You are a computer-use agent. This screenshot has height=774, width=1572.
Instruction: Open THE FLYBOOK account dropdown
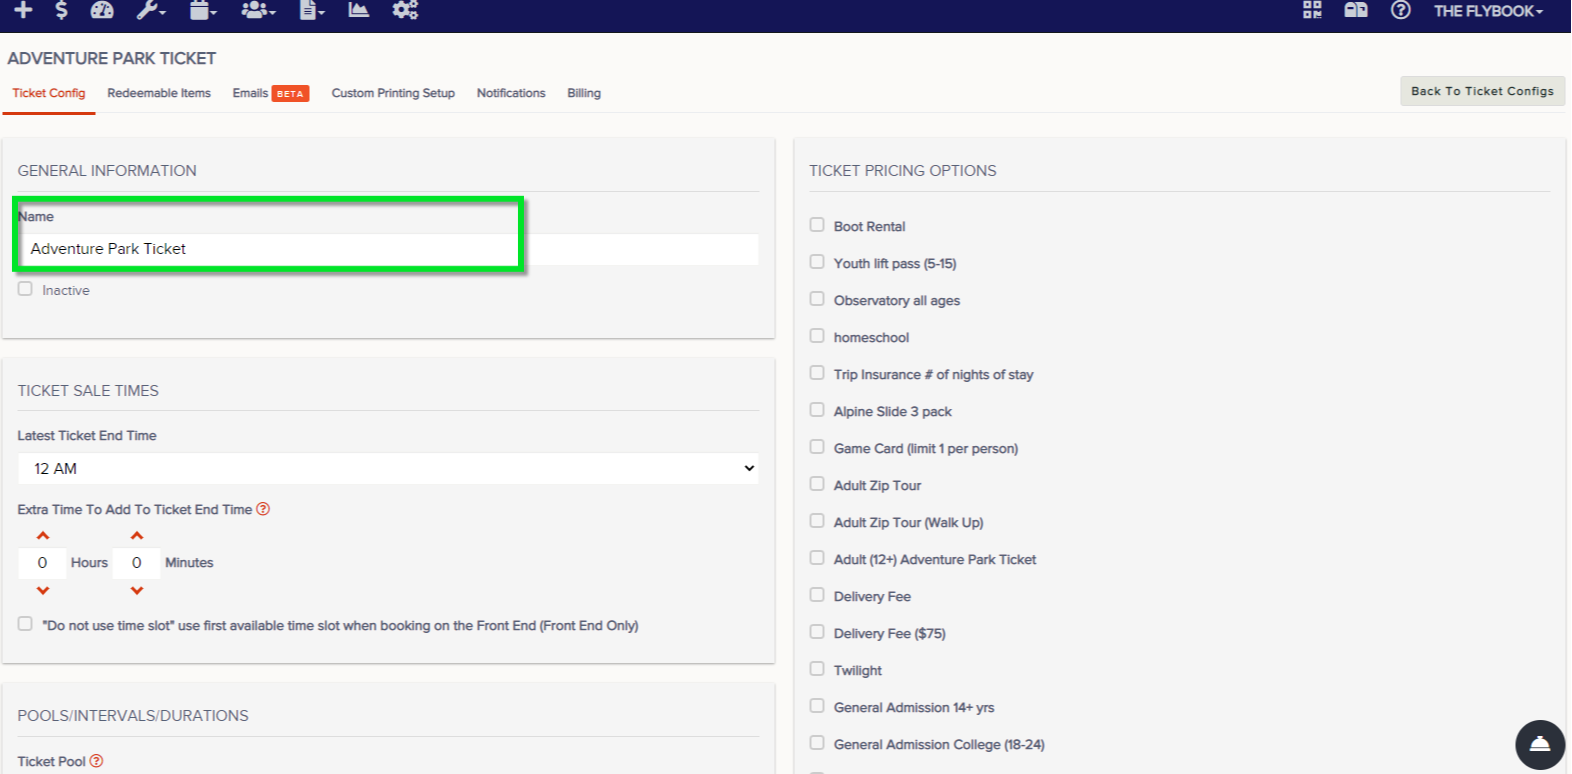(1488, 11)
